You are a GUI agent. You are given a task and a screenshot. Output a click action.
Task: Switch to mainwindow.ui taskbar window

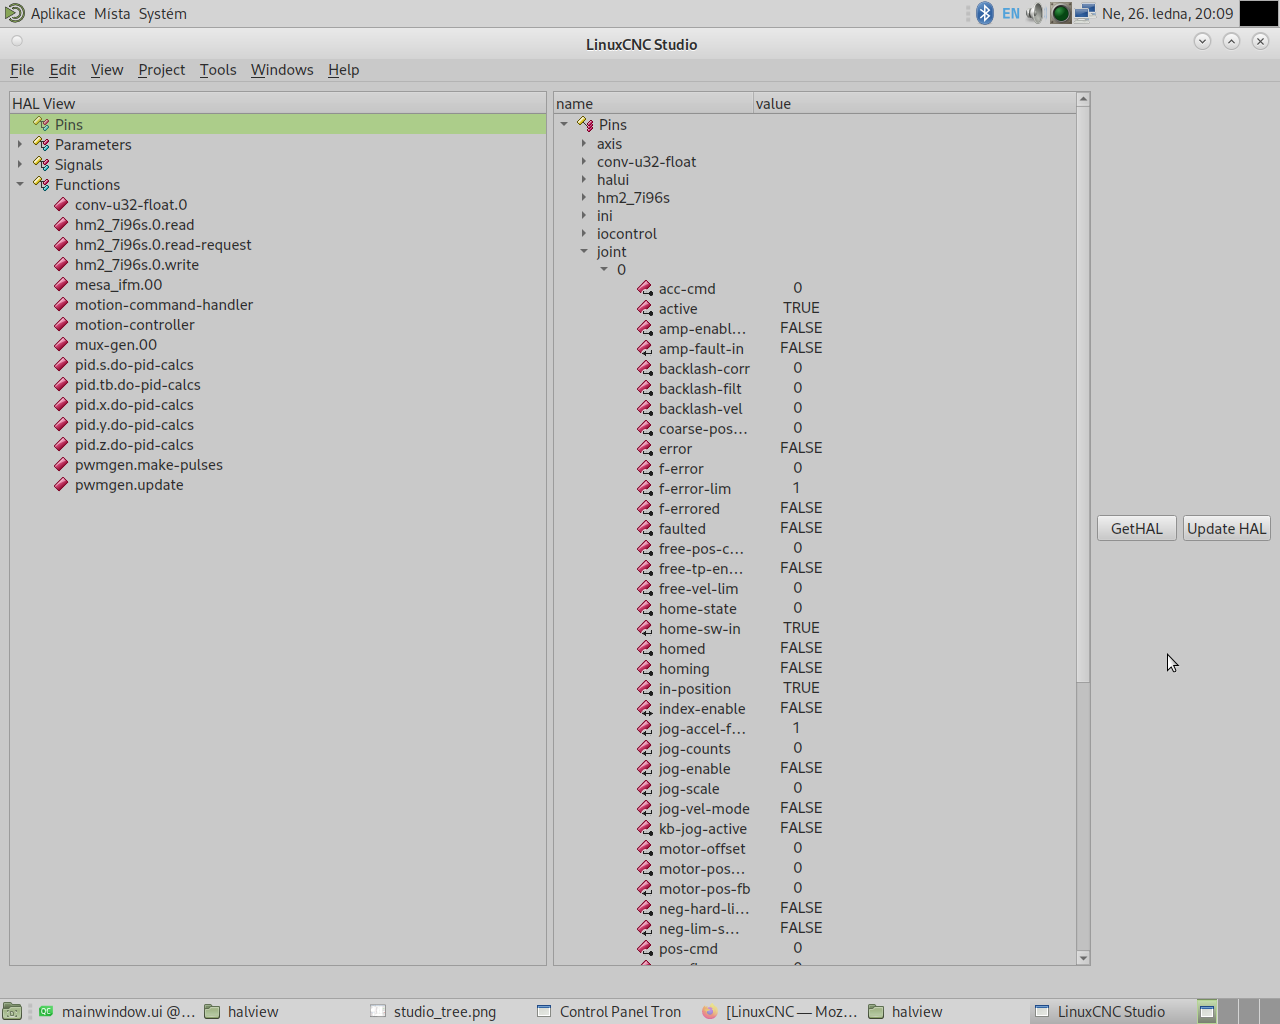click(x=118, y=1011)
